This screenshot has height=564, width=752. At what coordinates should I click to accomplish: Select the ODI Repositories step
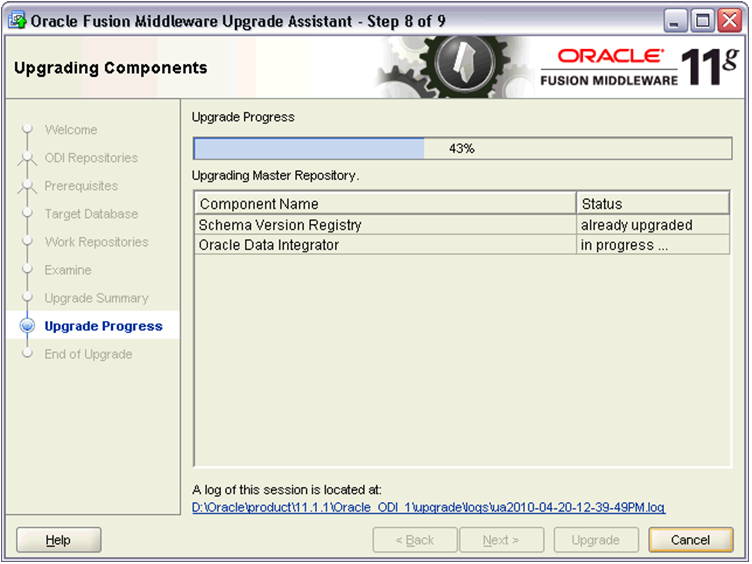coord(91,158)
